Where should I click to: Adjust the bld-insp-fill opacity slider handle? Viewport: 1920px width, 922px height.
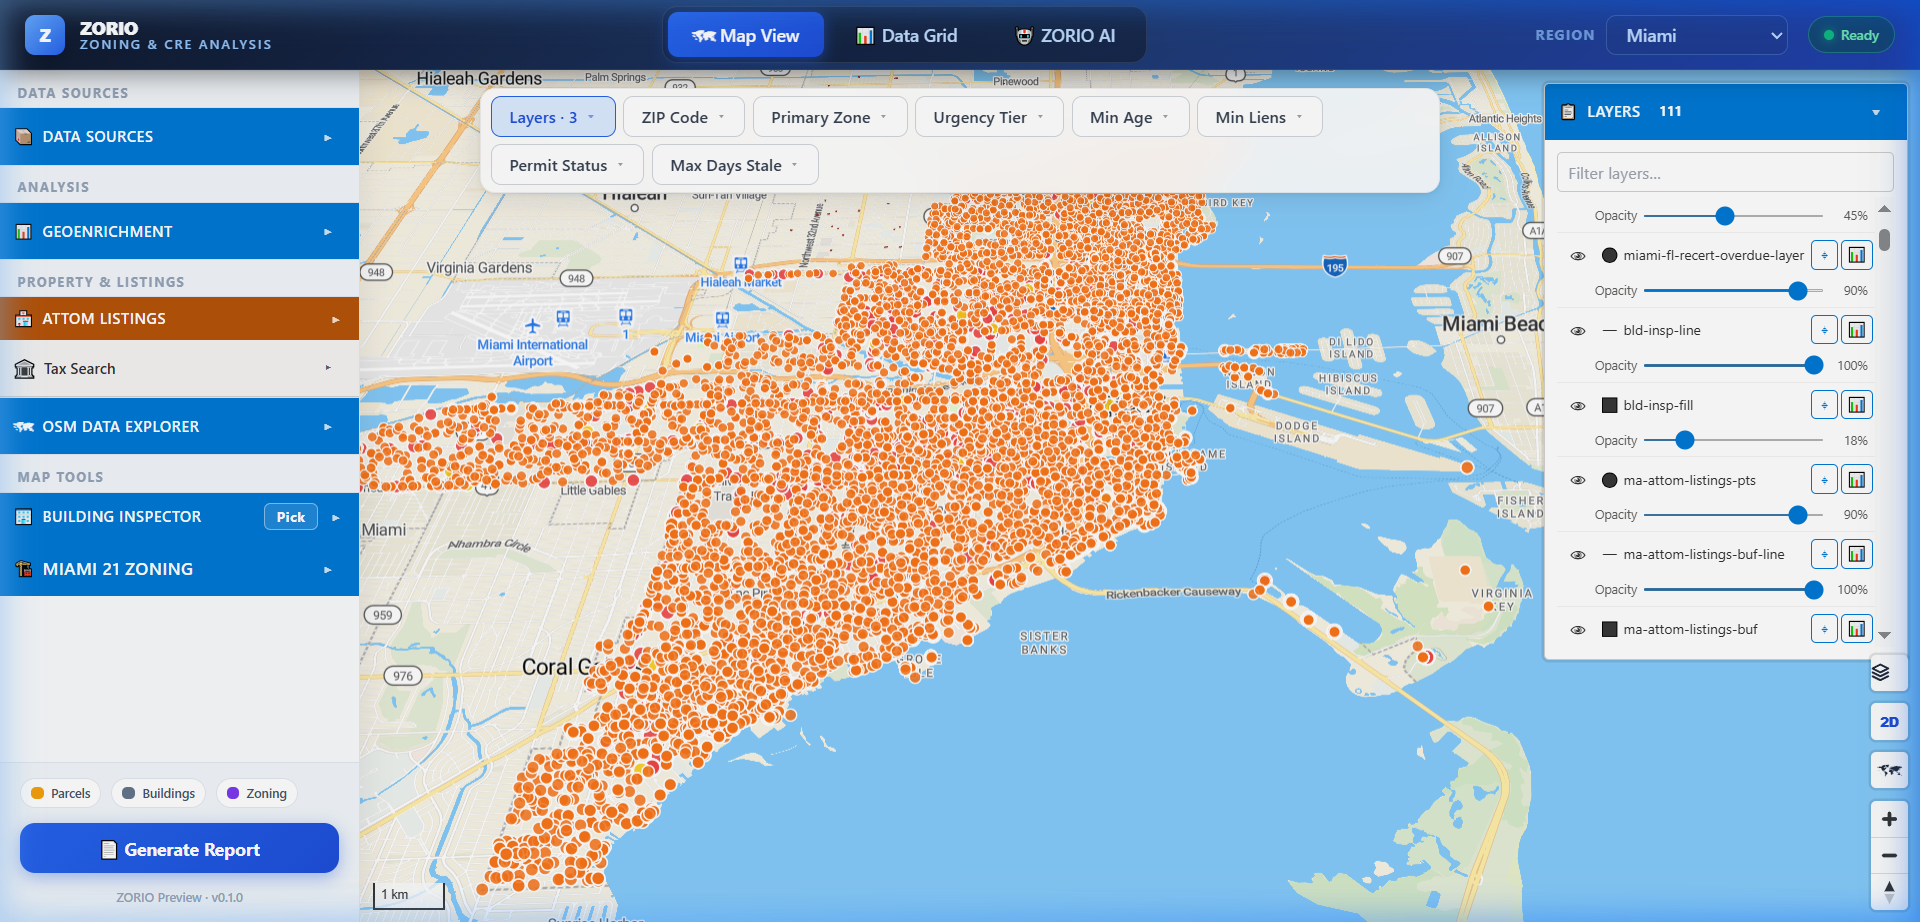coord(1685,440)
